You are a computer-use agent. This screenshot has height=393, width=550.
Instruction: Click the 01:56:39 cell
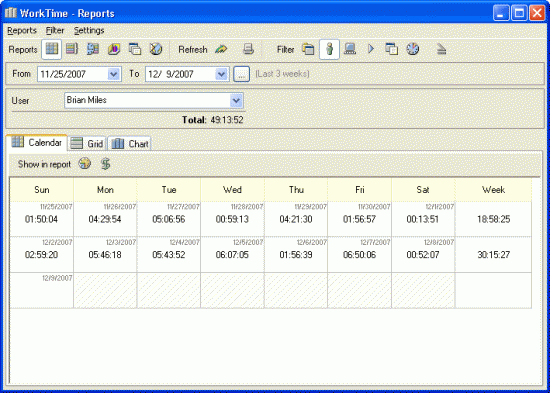[x=296, y=255]
